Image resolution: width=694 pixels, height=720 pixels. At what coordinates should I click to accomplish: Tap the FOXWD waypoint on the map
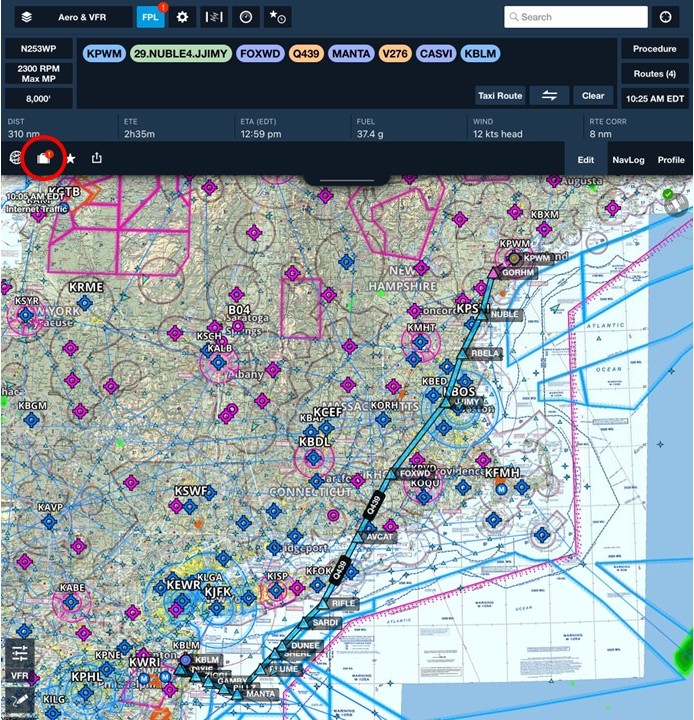coord(390,474)
